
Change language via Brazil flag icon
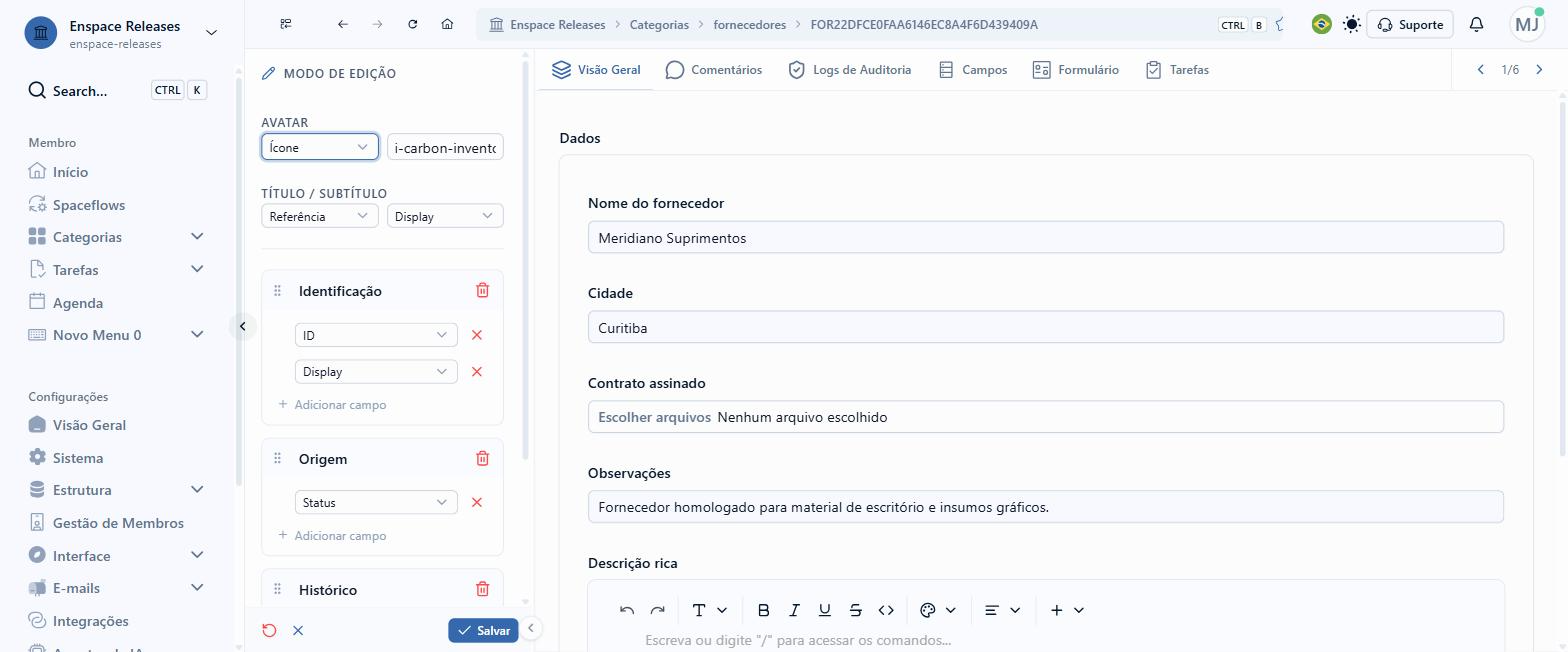click(1321, 24)
